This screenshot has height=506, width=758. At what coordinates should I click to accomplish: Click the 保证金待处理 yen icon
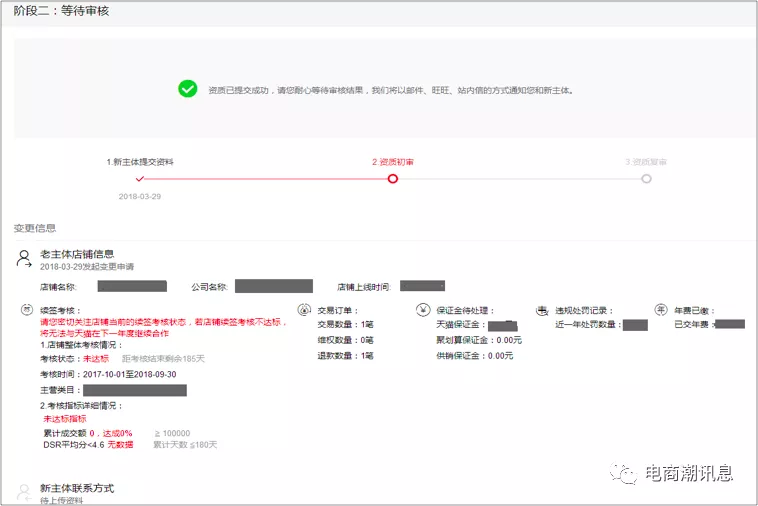coord(423,310)
